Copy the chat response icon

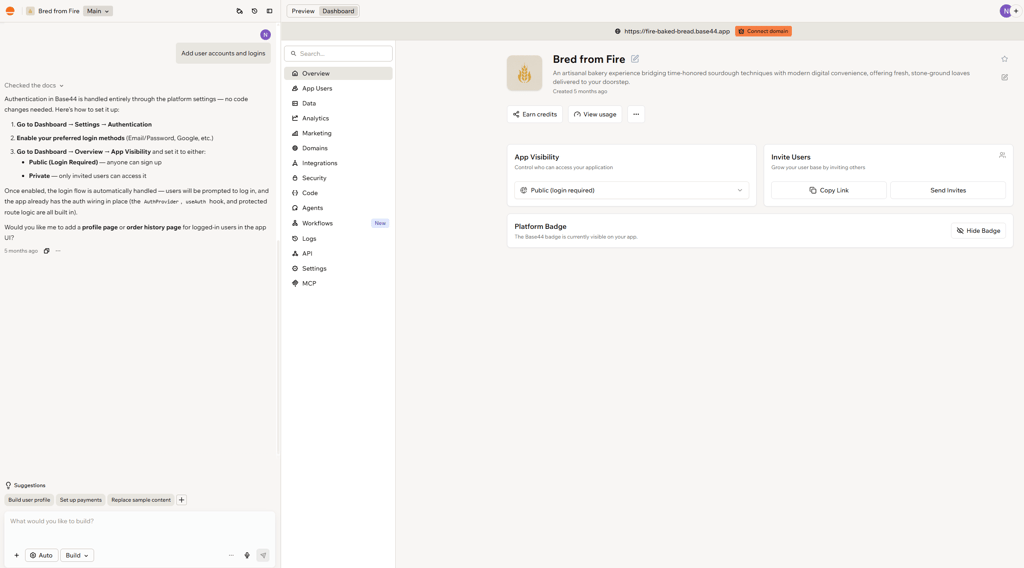click(x=46, y=251)
